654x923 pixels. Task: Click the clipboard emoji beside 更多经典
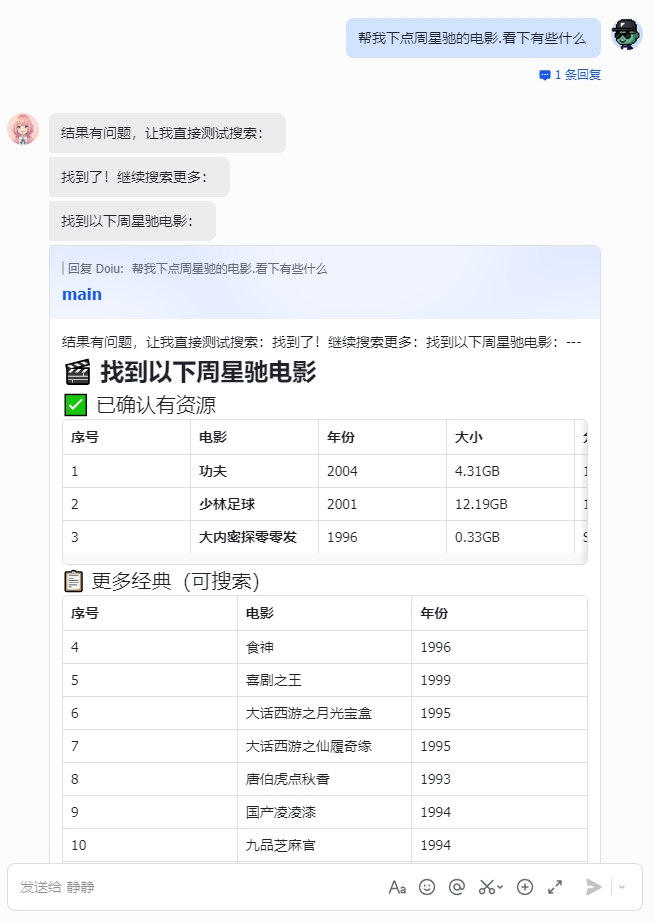coord(73,581)
